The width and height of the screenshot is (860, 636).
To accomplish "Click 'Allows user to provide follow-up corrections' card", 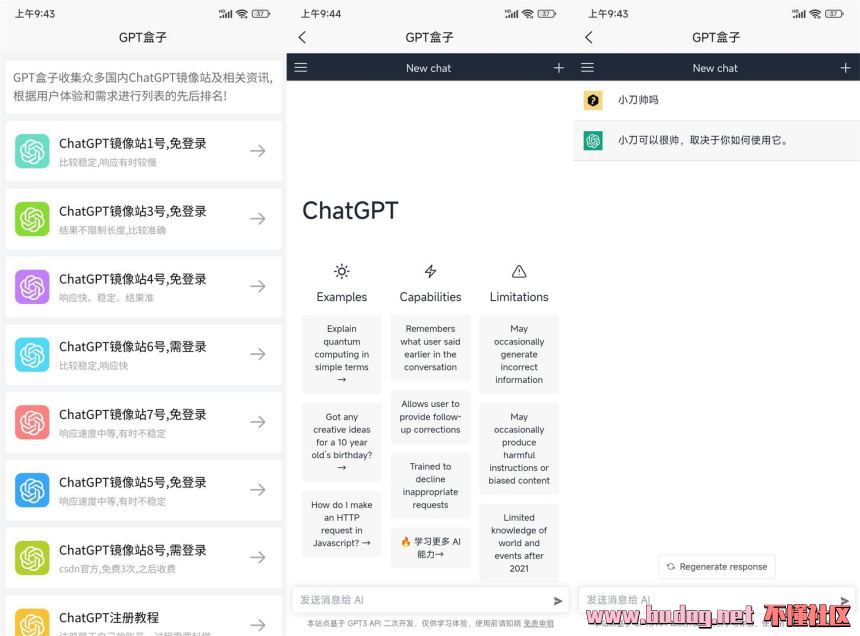I will coord(431,417).
